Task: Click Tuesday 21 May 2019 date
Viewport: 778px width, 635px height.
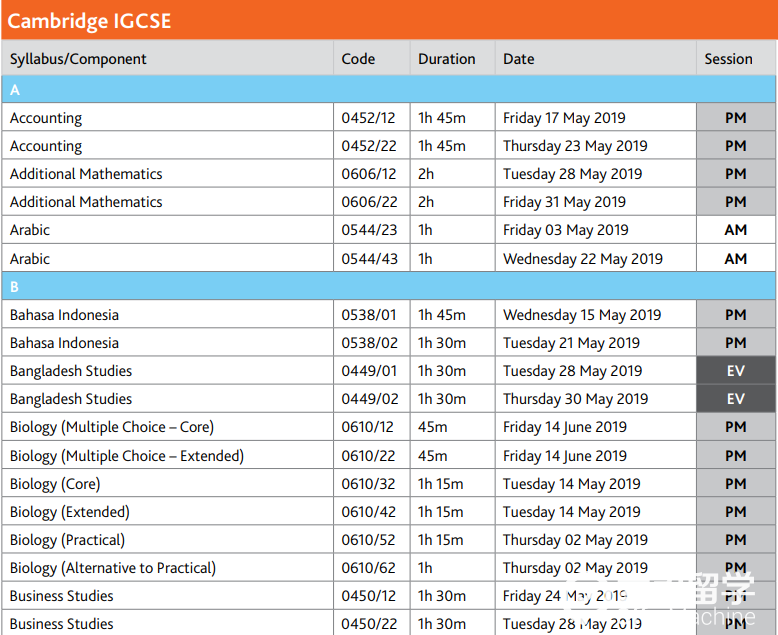Action: click(572, 343)
